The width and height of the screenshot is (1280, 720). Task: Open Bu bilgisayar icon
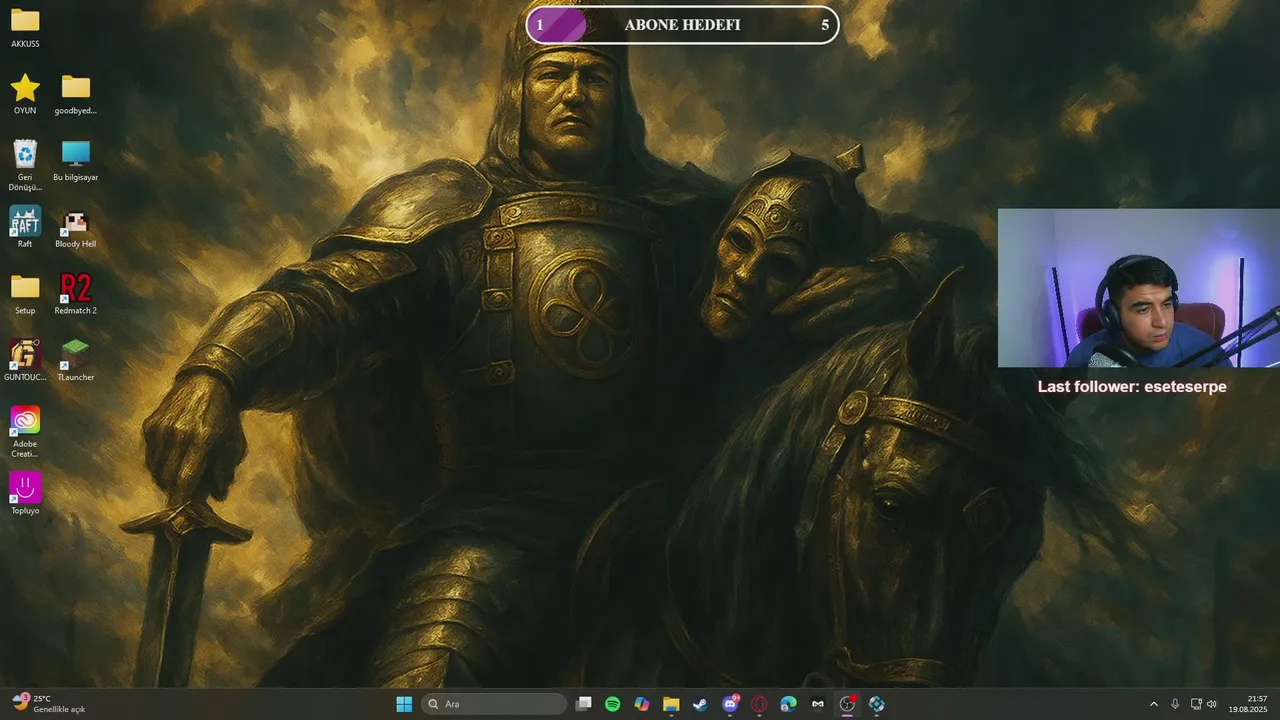pyautogui.click(x=76, y=161)
